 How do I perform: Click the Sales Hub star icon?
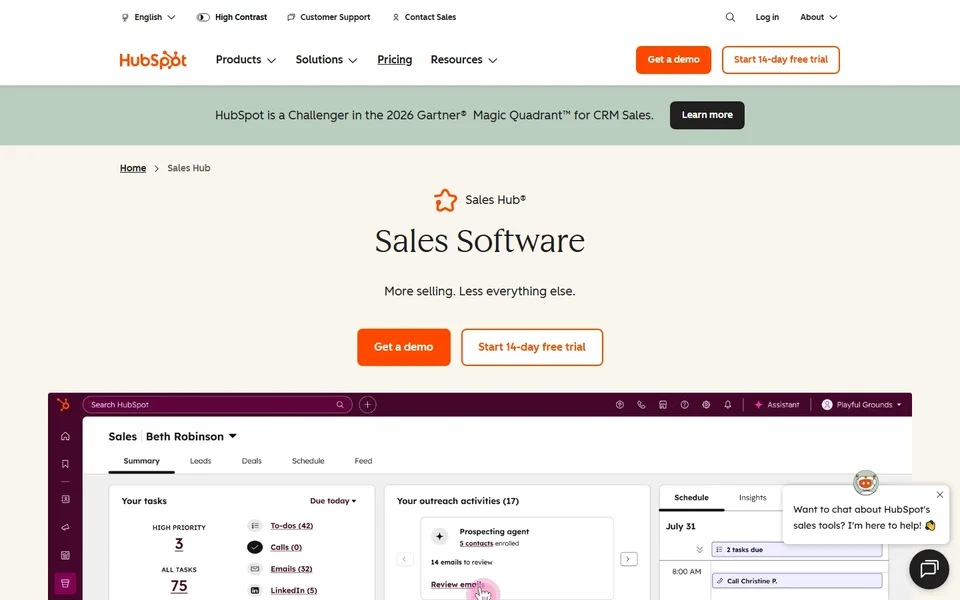[446, 200]
